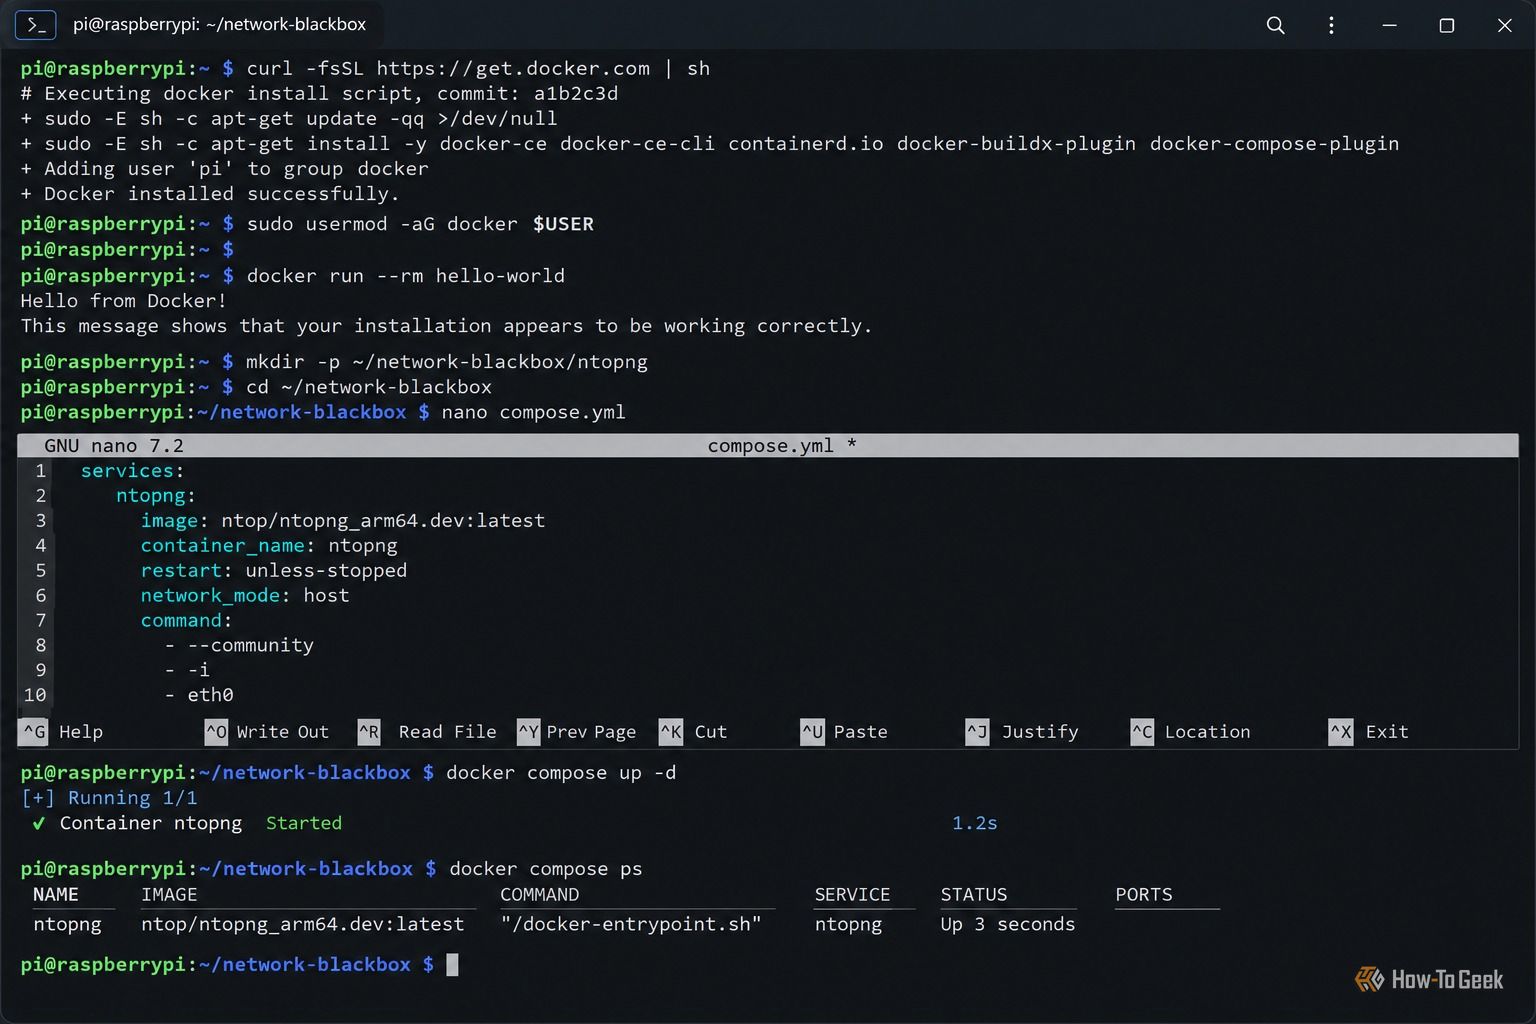Open the three-dot options menu
Image resolution: width=1536 pixels, height=1024 pixels.
(1331, 25)
